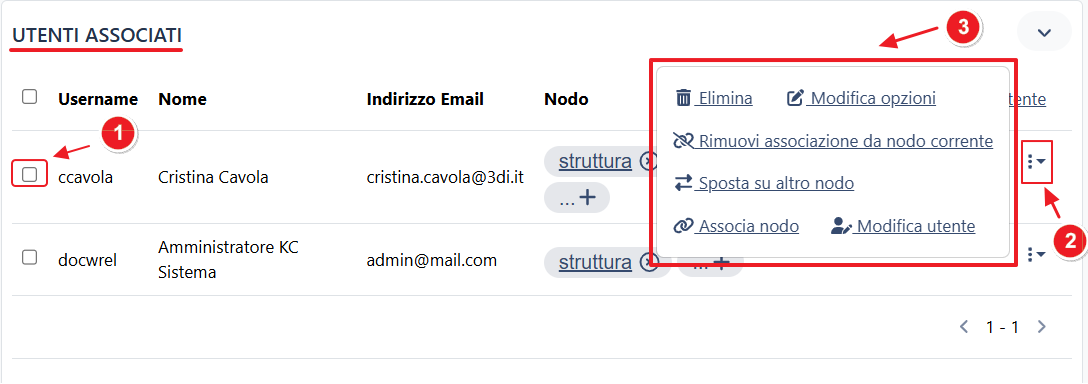Click the arrows icon for Sposta su altro nodo

coord(683,183)
